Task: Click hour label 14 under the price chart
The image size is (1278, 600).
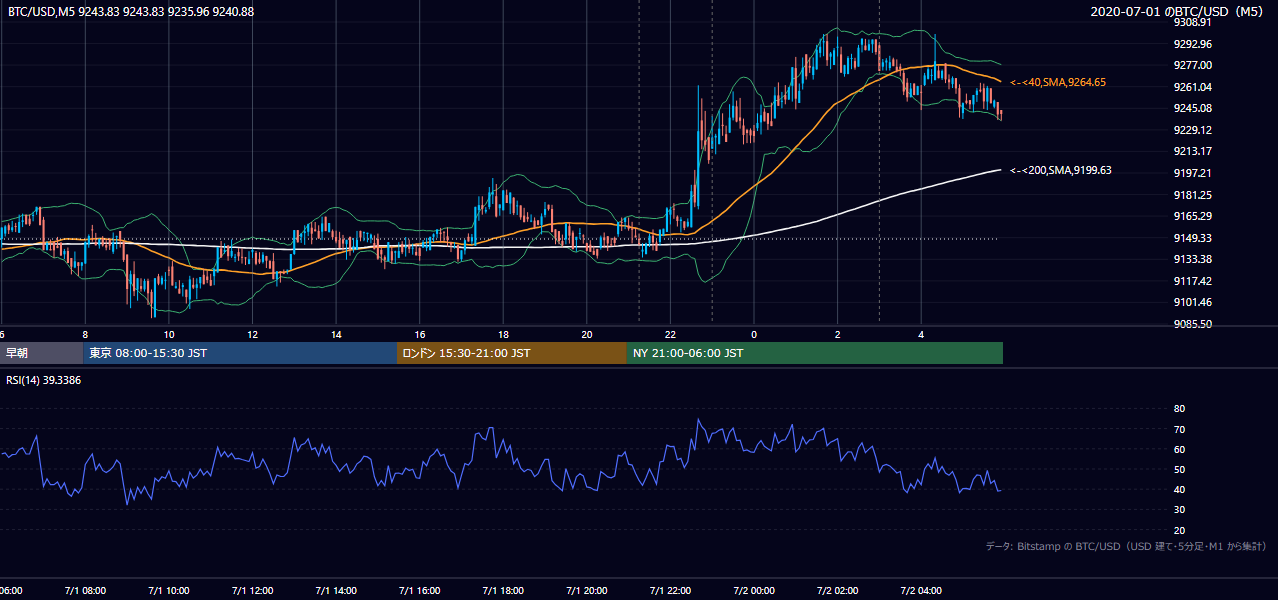Action: 336,334
